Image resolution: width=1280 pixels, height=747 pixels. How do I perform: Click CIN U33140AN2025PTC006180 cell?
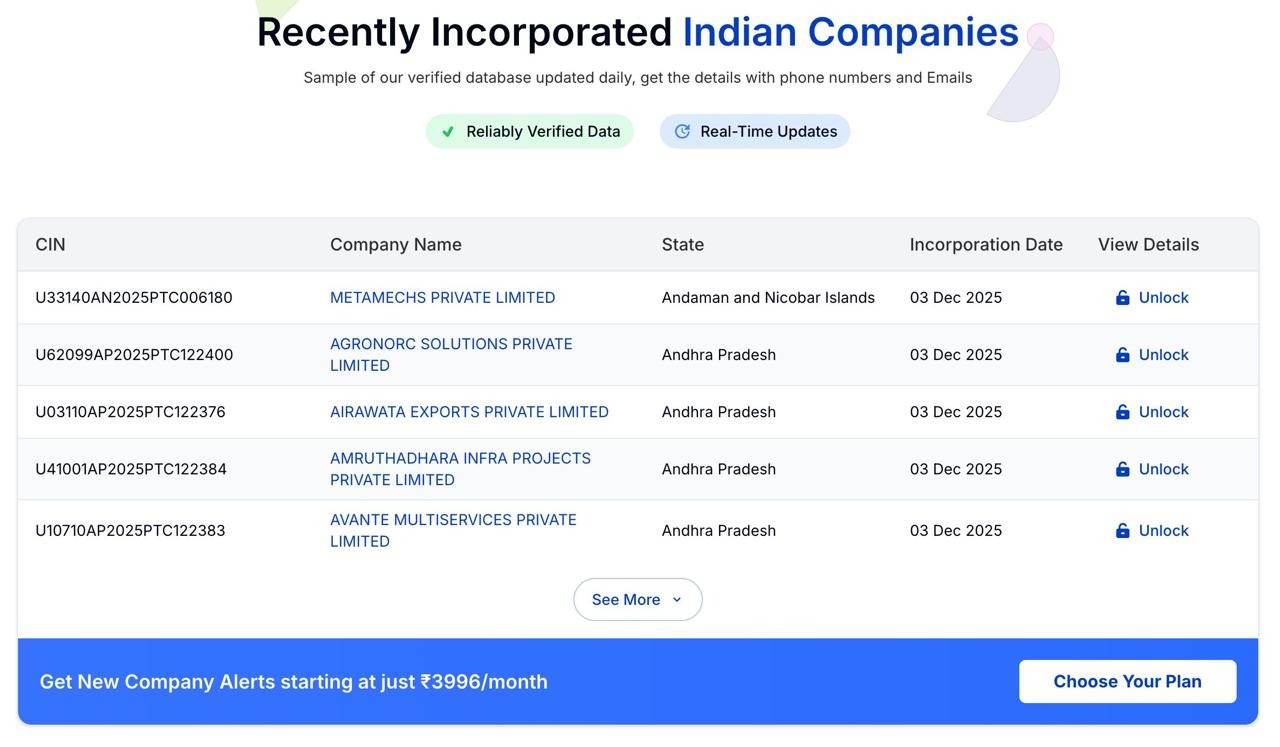pyautogui.click(x=134, y=298)
